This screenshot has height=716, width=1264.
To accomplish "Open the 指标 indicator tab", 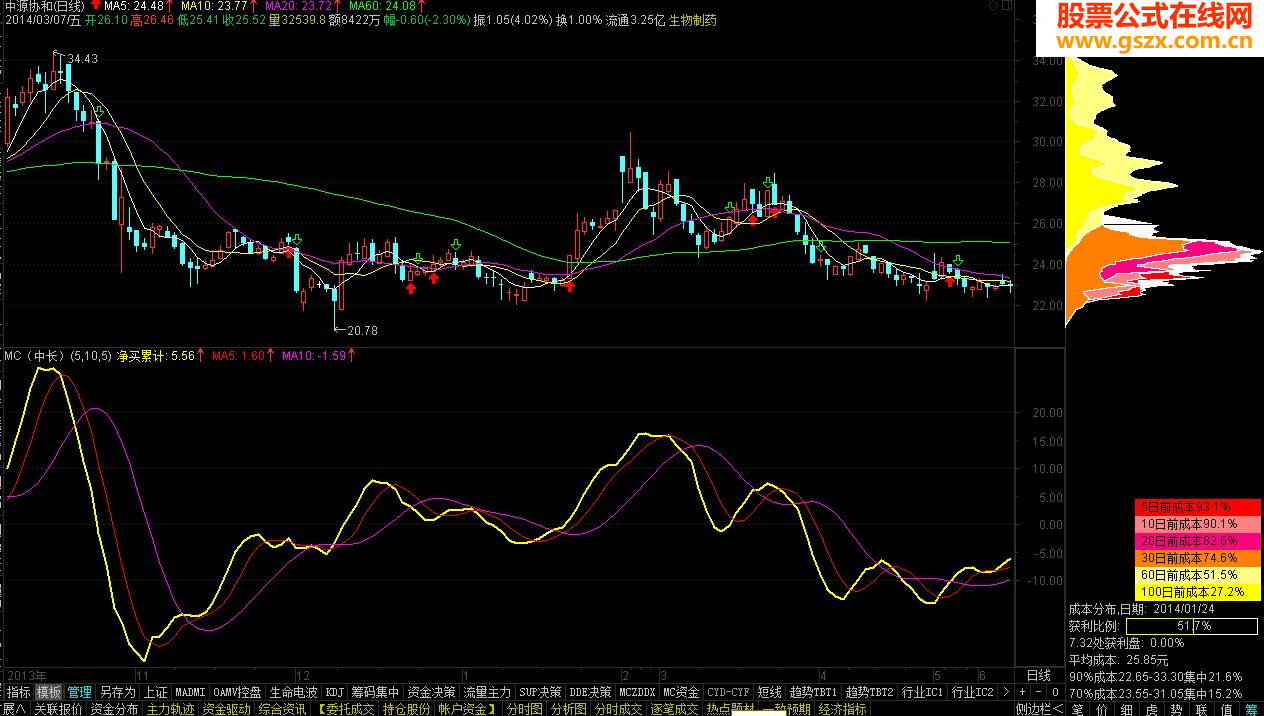I will (18, 692).
